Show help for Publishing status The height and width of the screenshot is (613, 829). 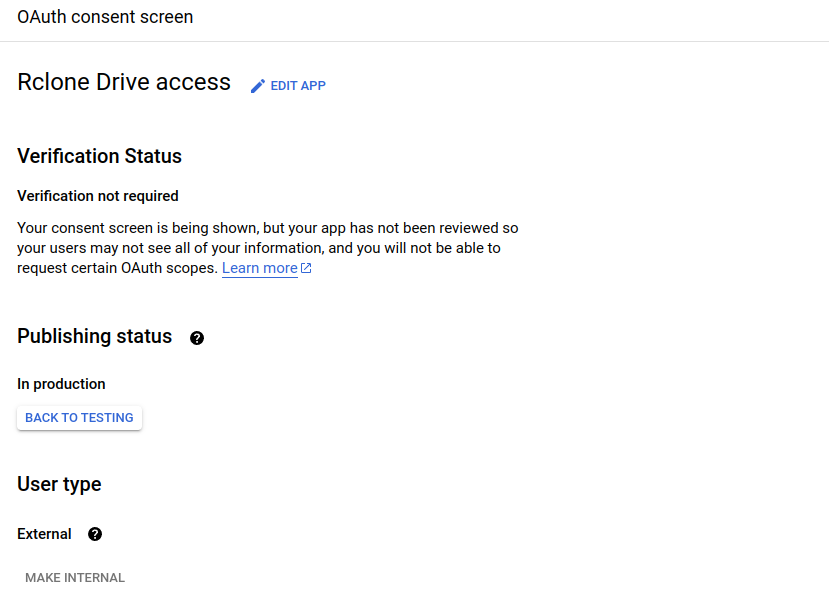click(197, 338)
